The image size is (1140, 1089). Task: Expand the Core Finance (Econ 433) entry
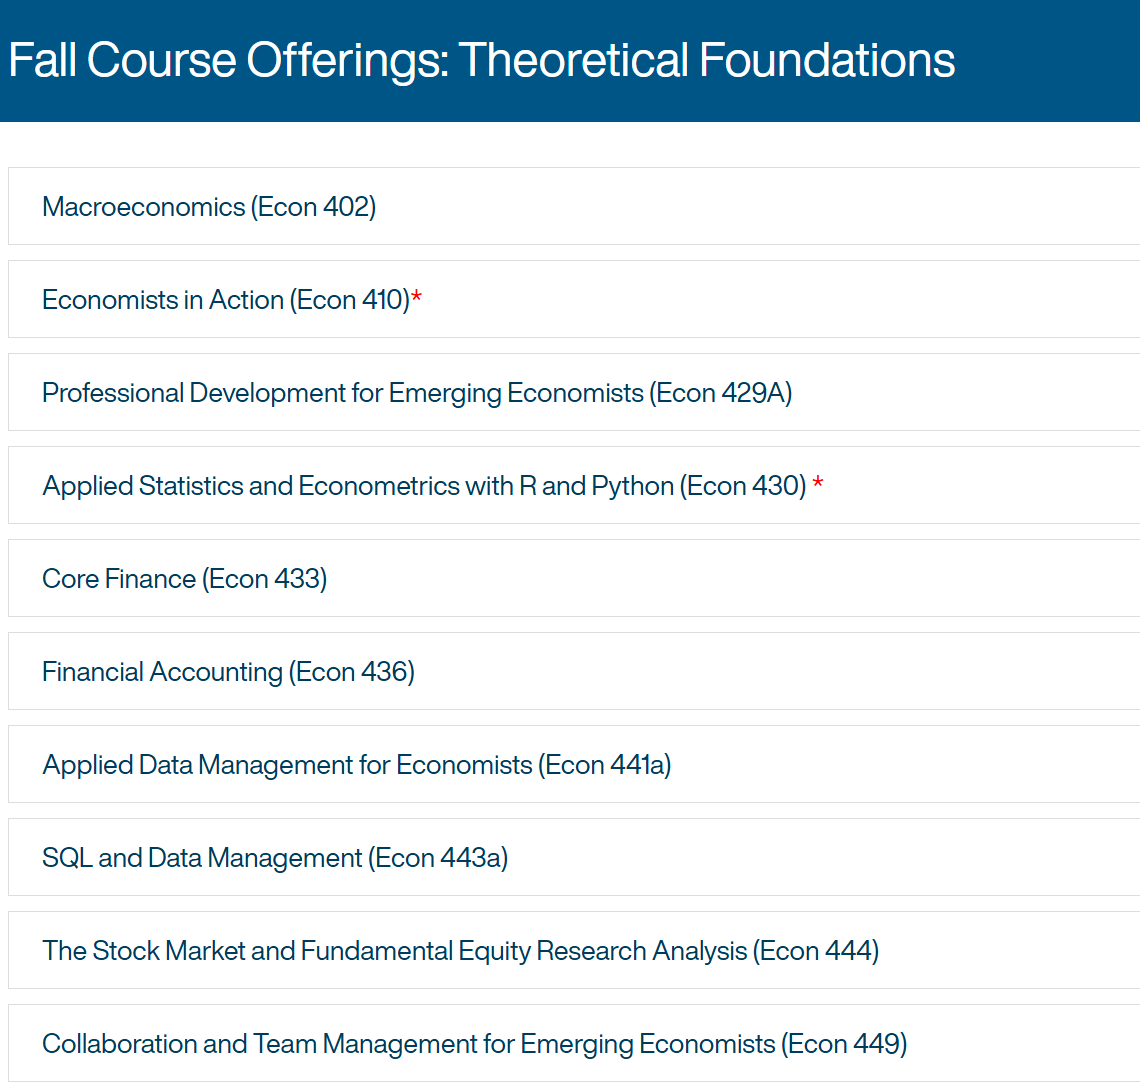pyautogui.click(x=574, y=579)
